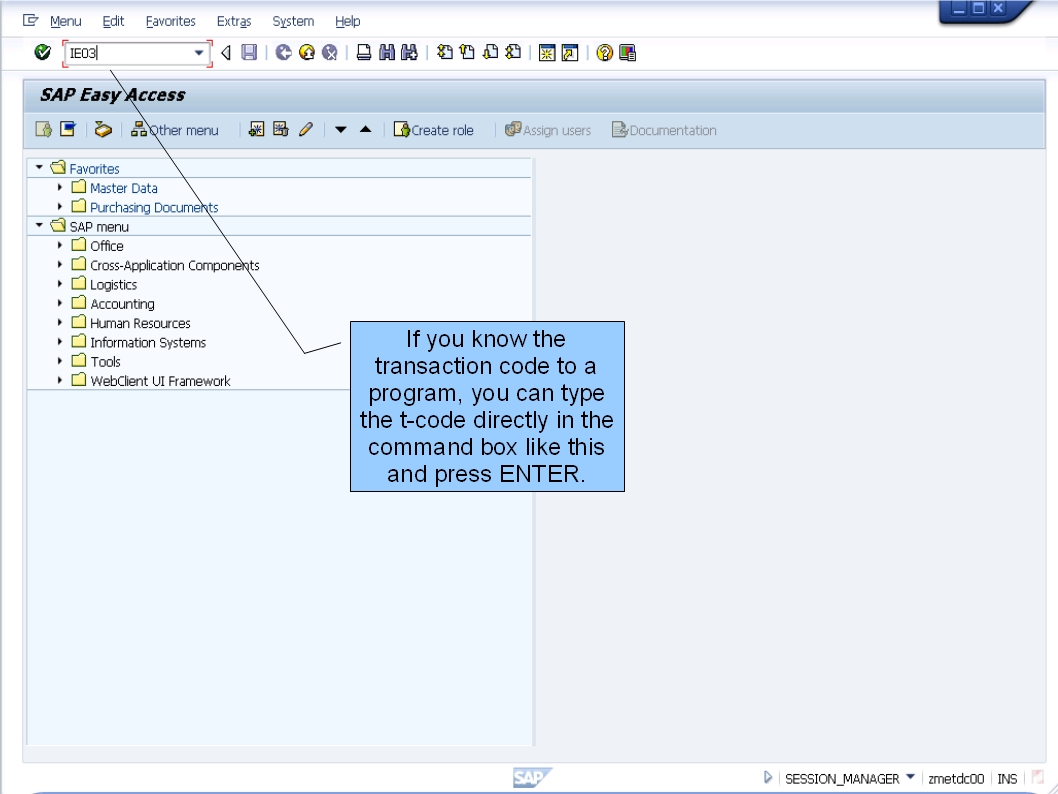Screen dimensions: 1058x794
Task: Generate a shortcut icon
Action: pos(570,53)
